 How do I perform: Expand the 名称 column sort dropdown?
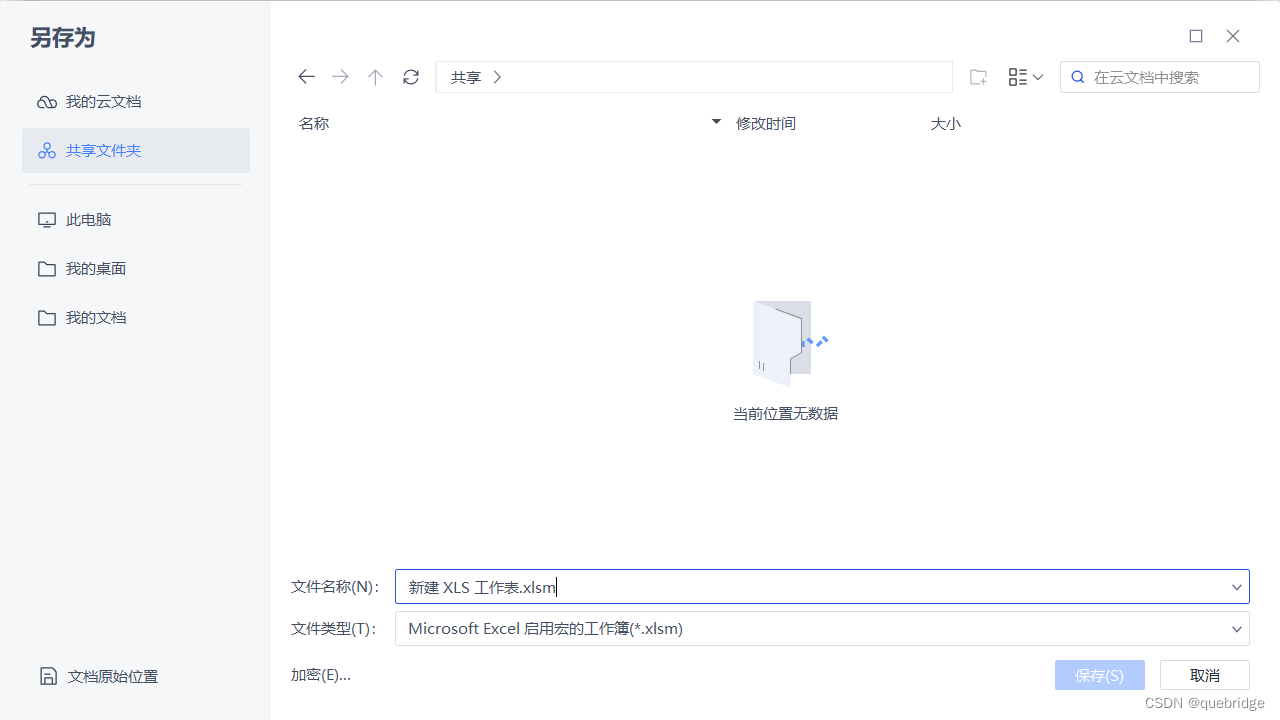coord(715,121)
